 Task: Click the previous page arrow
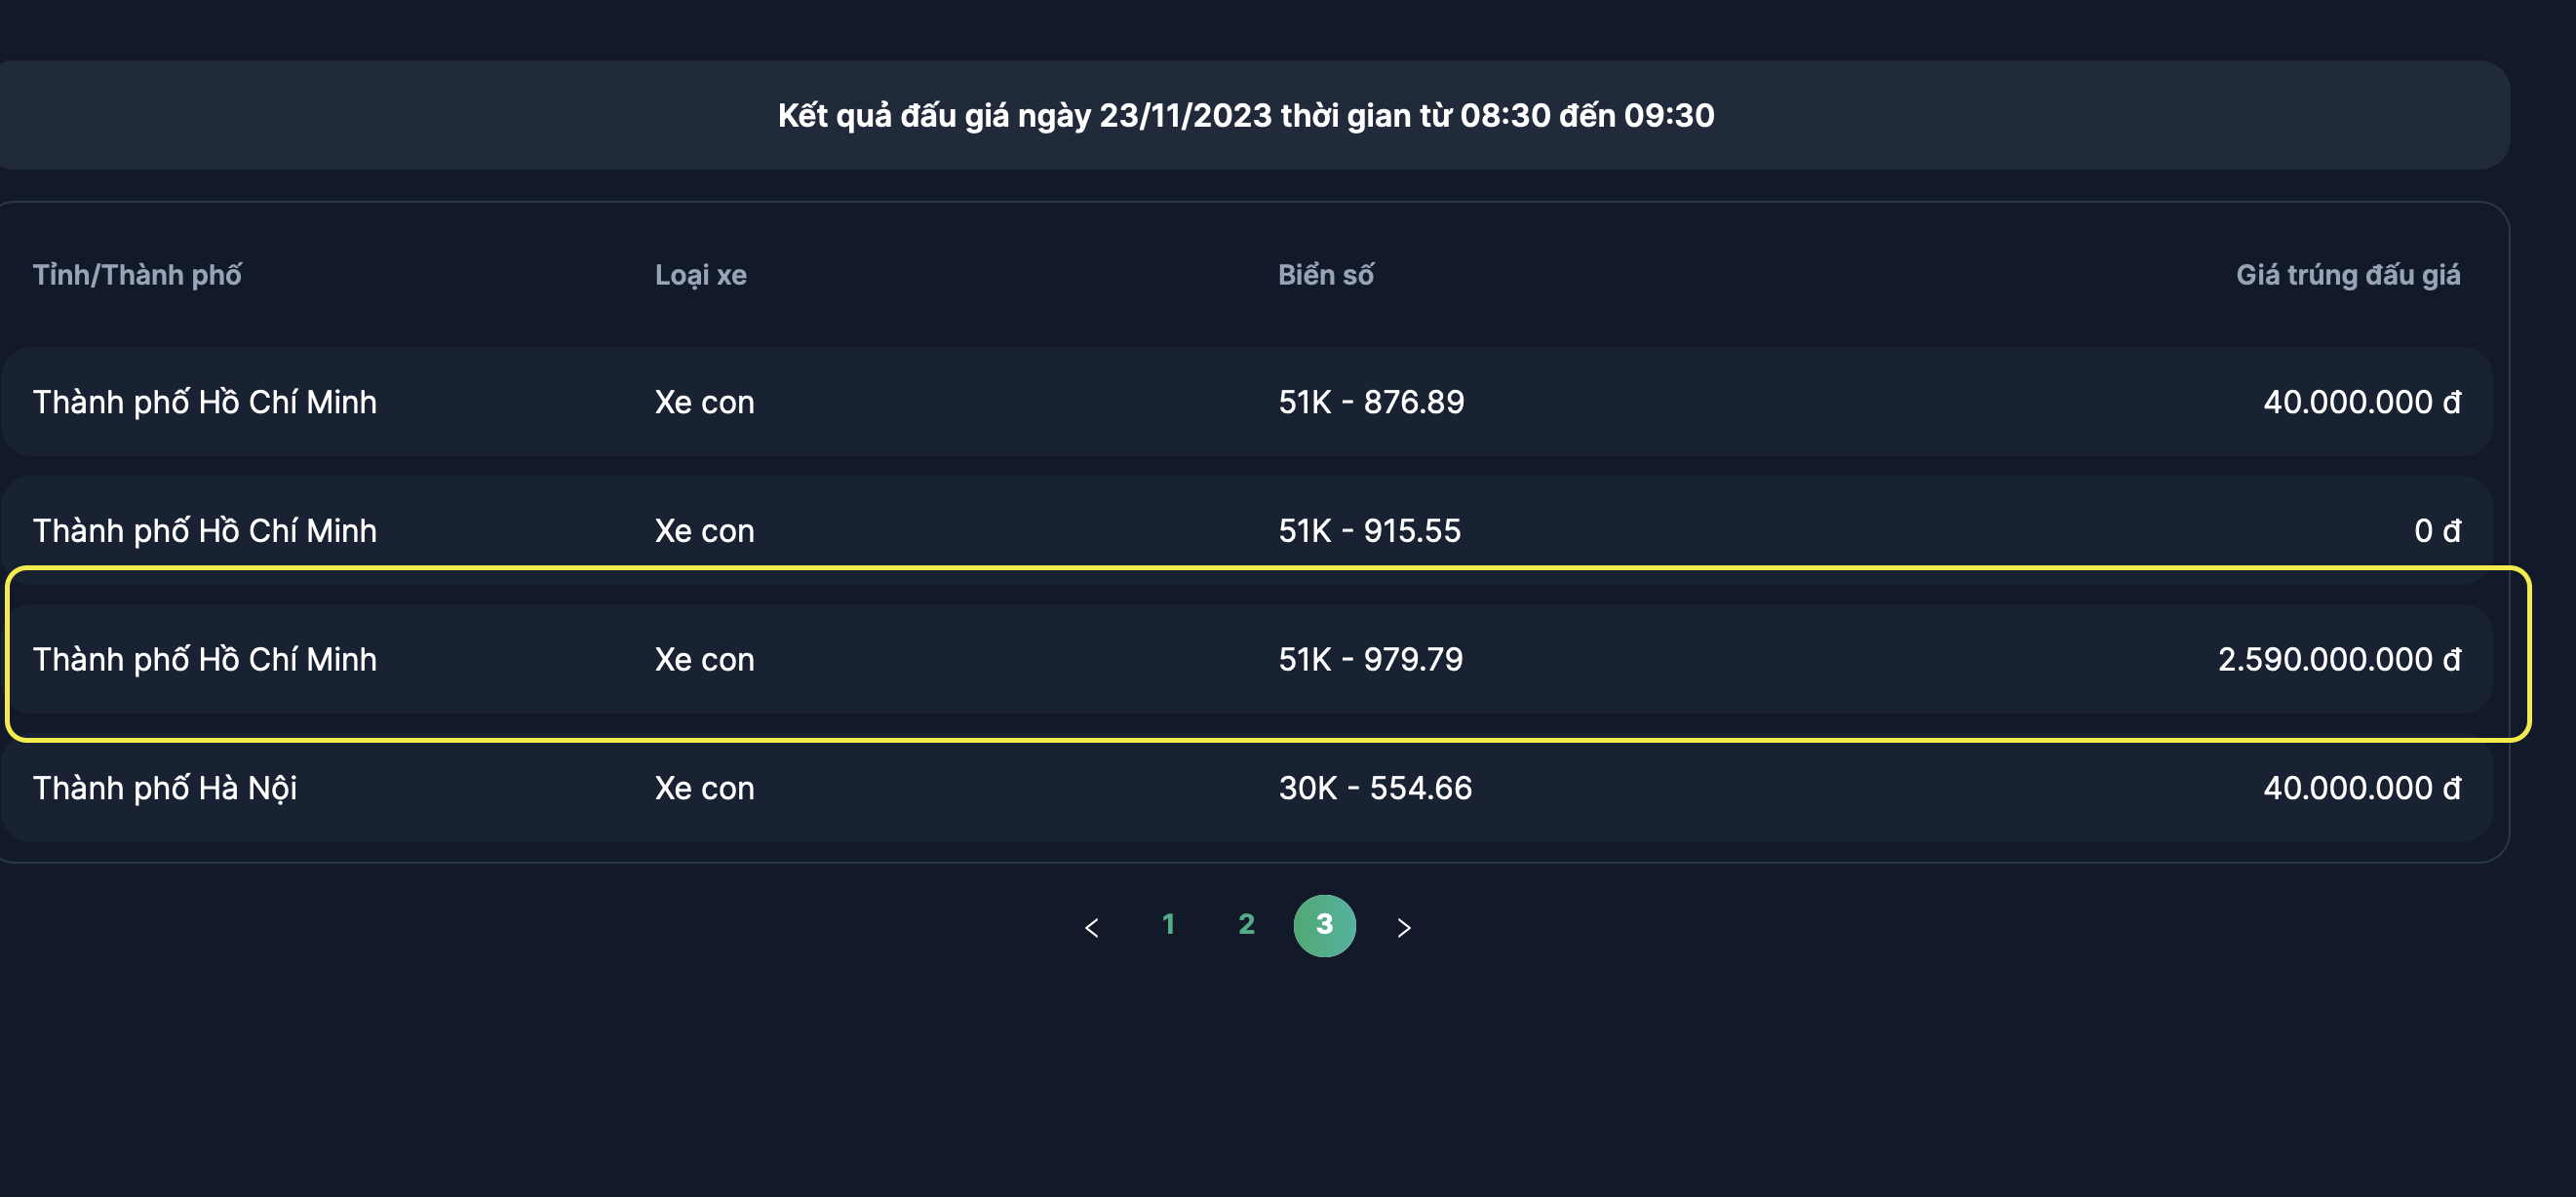(x=1091, y=927)
